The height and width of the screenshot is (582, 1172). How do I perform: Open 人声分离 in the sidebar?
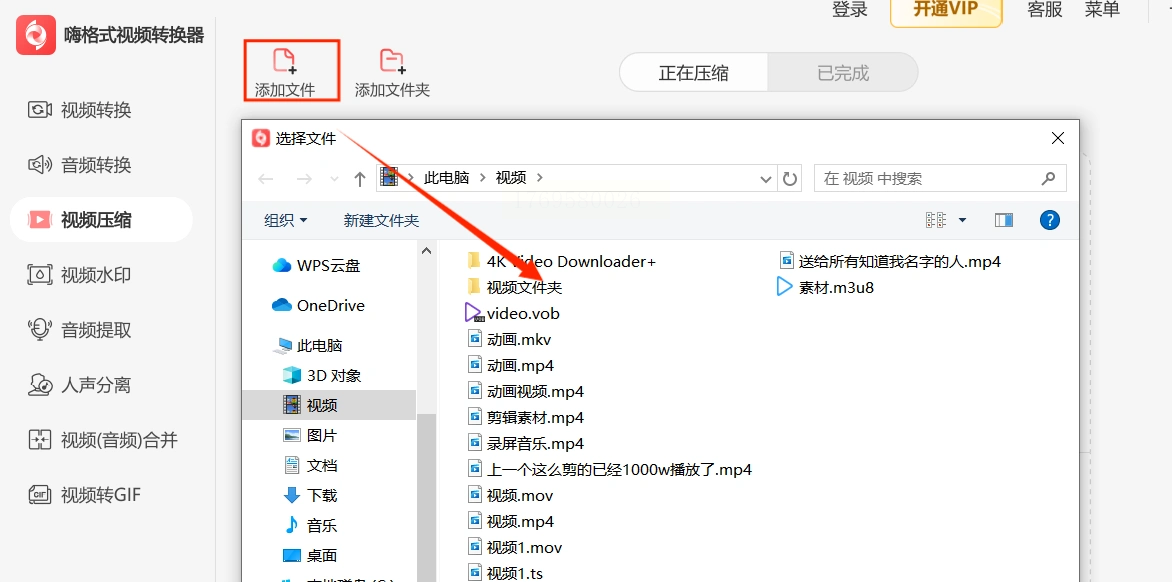click(x=79, y=385)
